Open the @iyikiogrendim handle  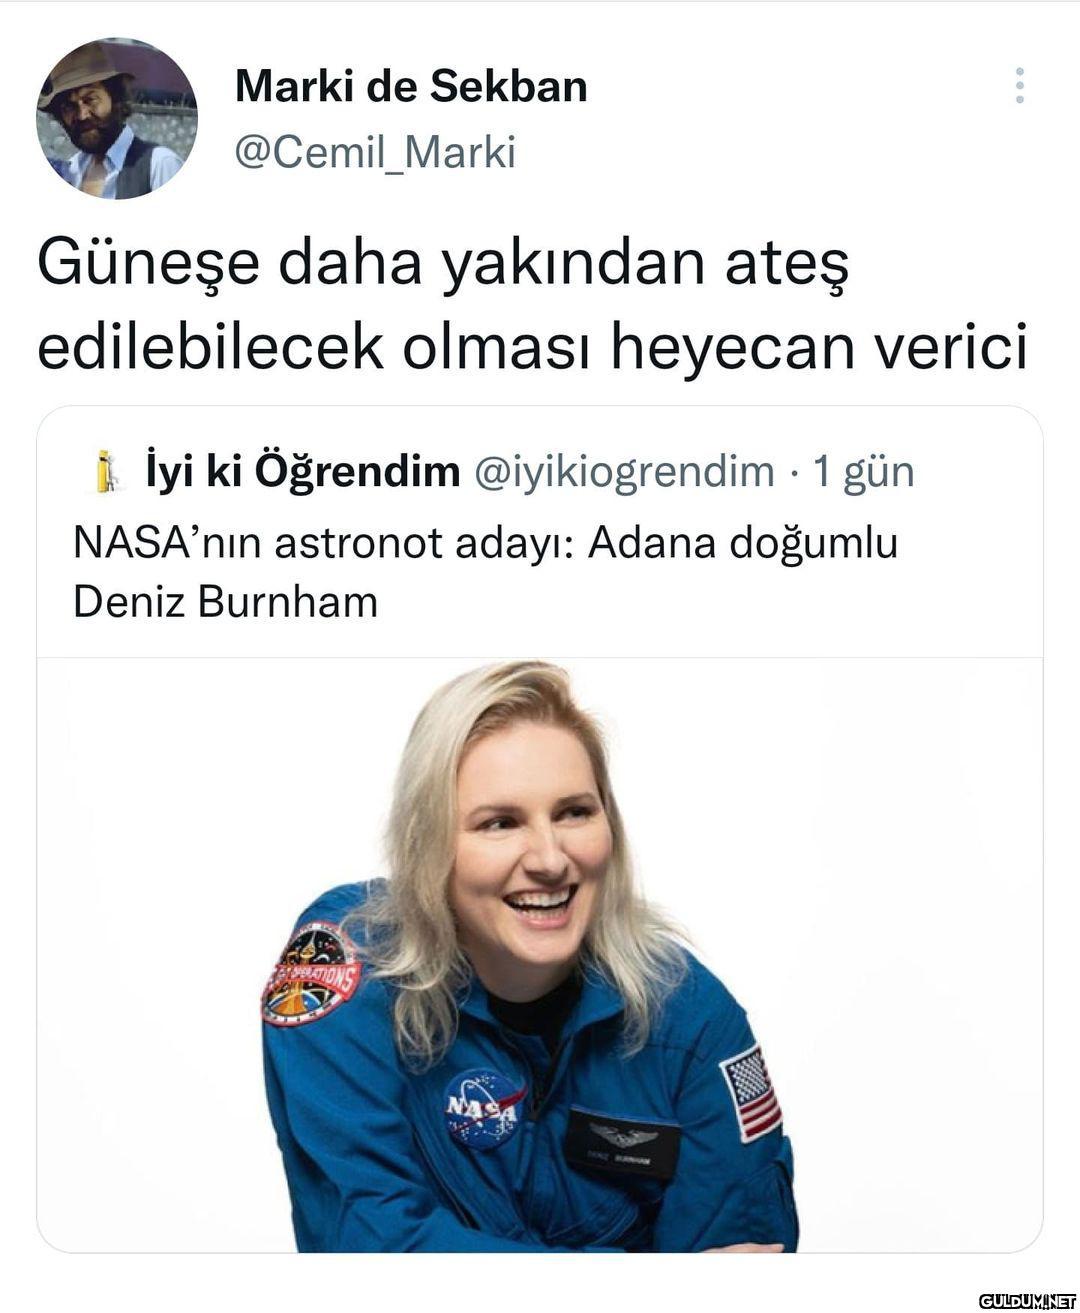pos(623,472)
